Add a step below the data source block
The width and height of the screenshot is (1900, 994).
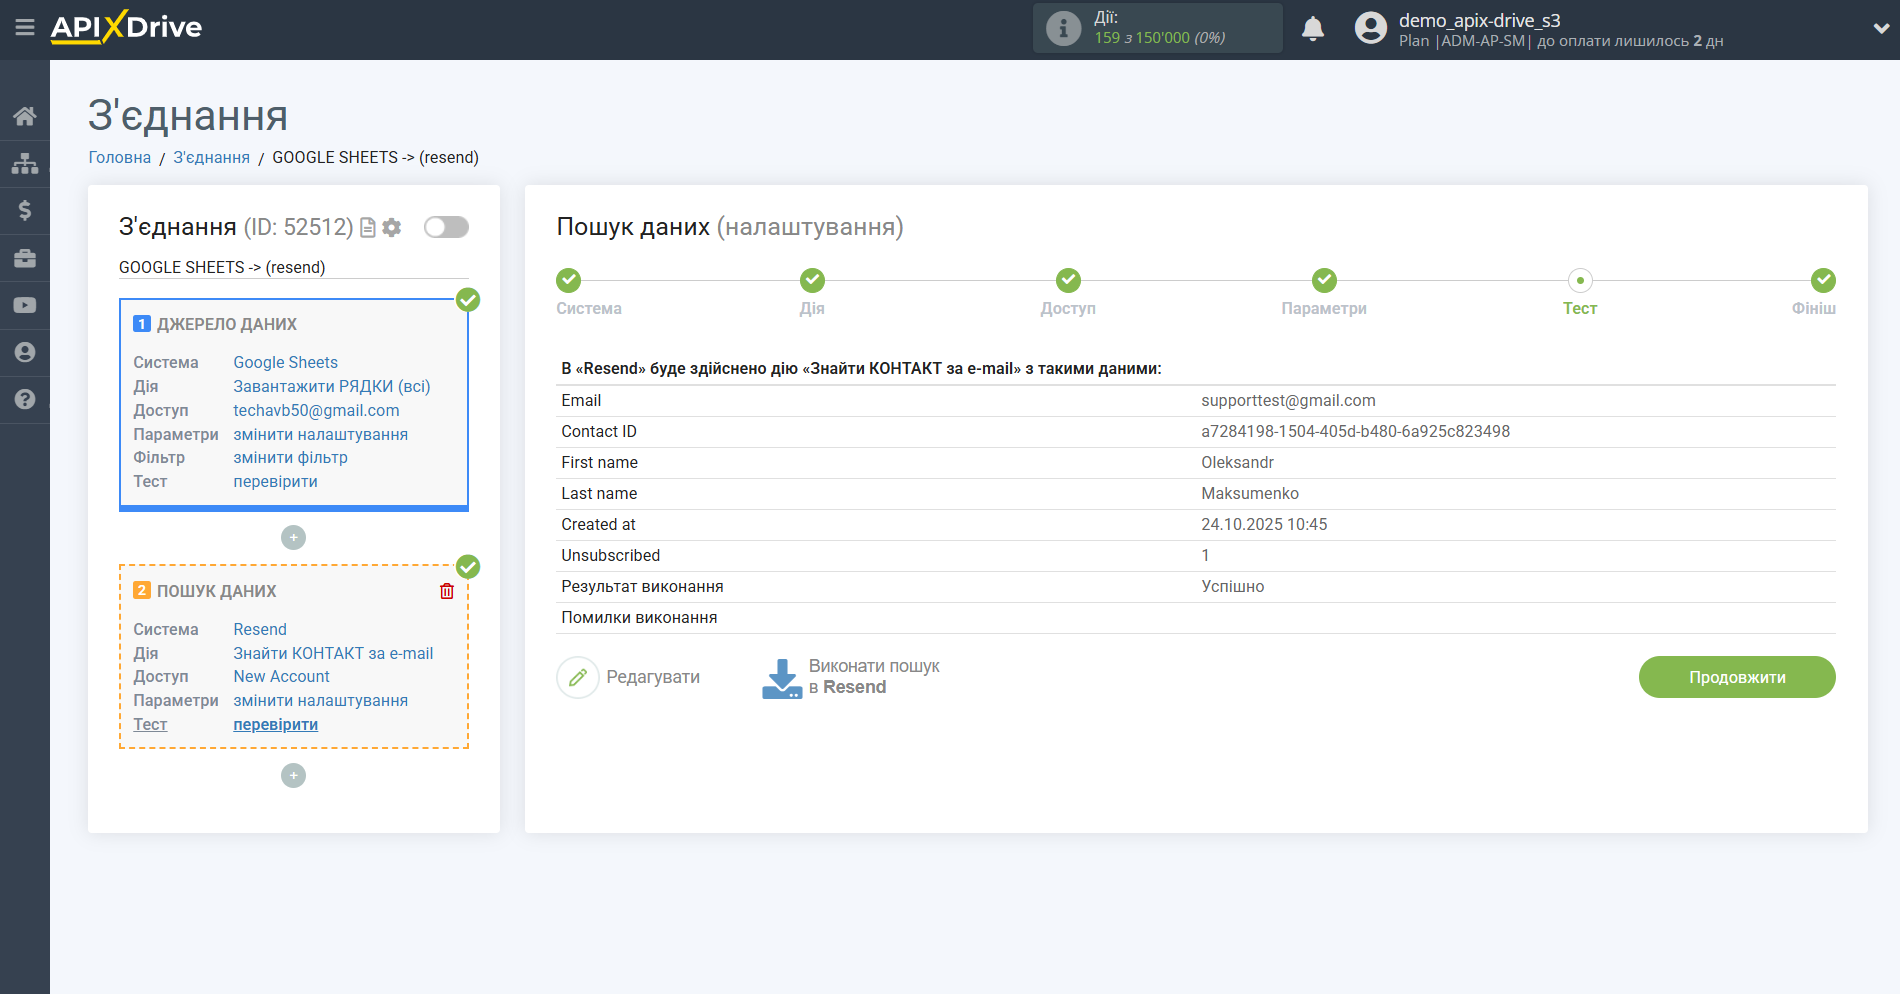pos(293,538)
